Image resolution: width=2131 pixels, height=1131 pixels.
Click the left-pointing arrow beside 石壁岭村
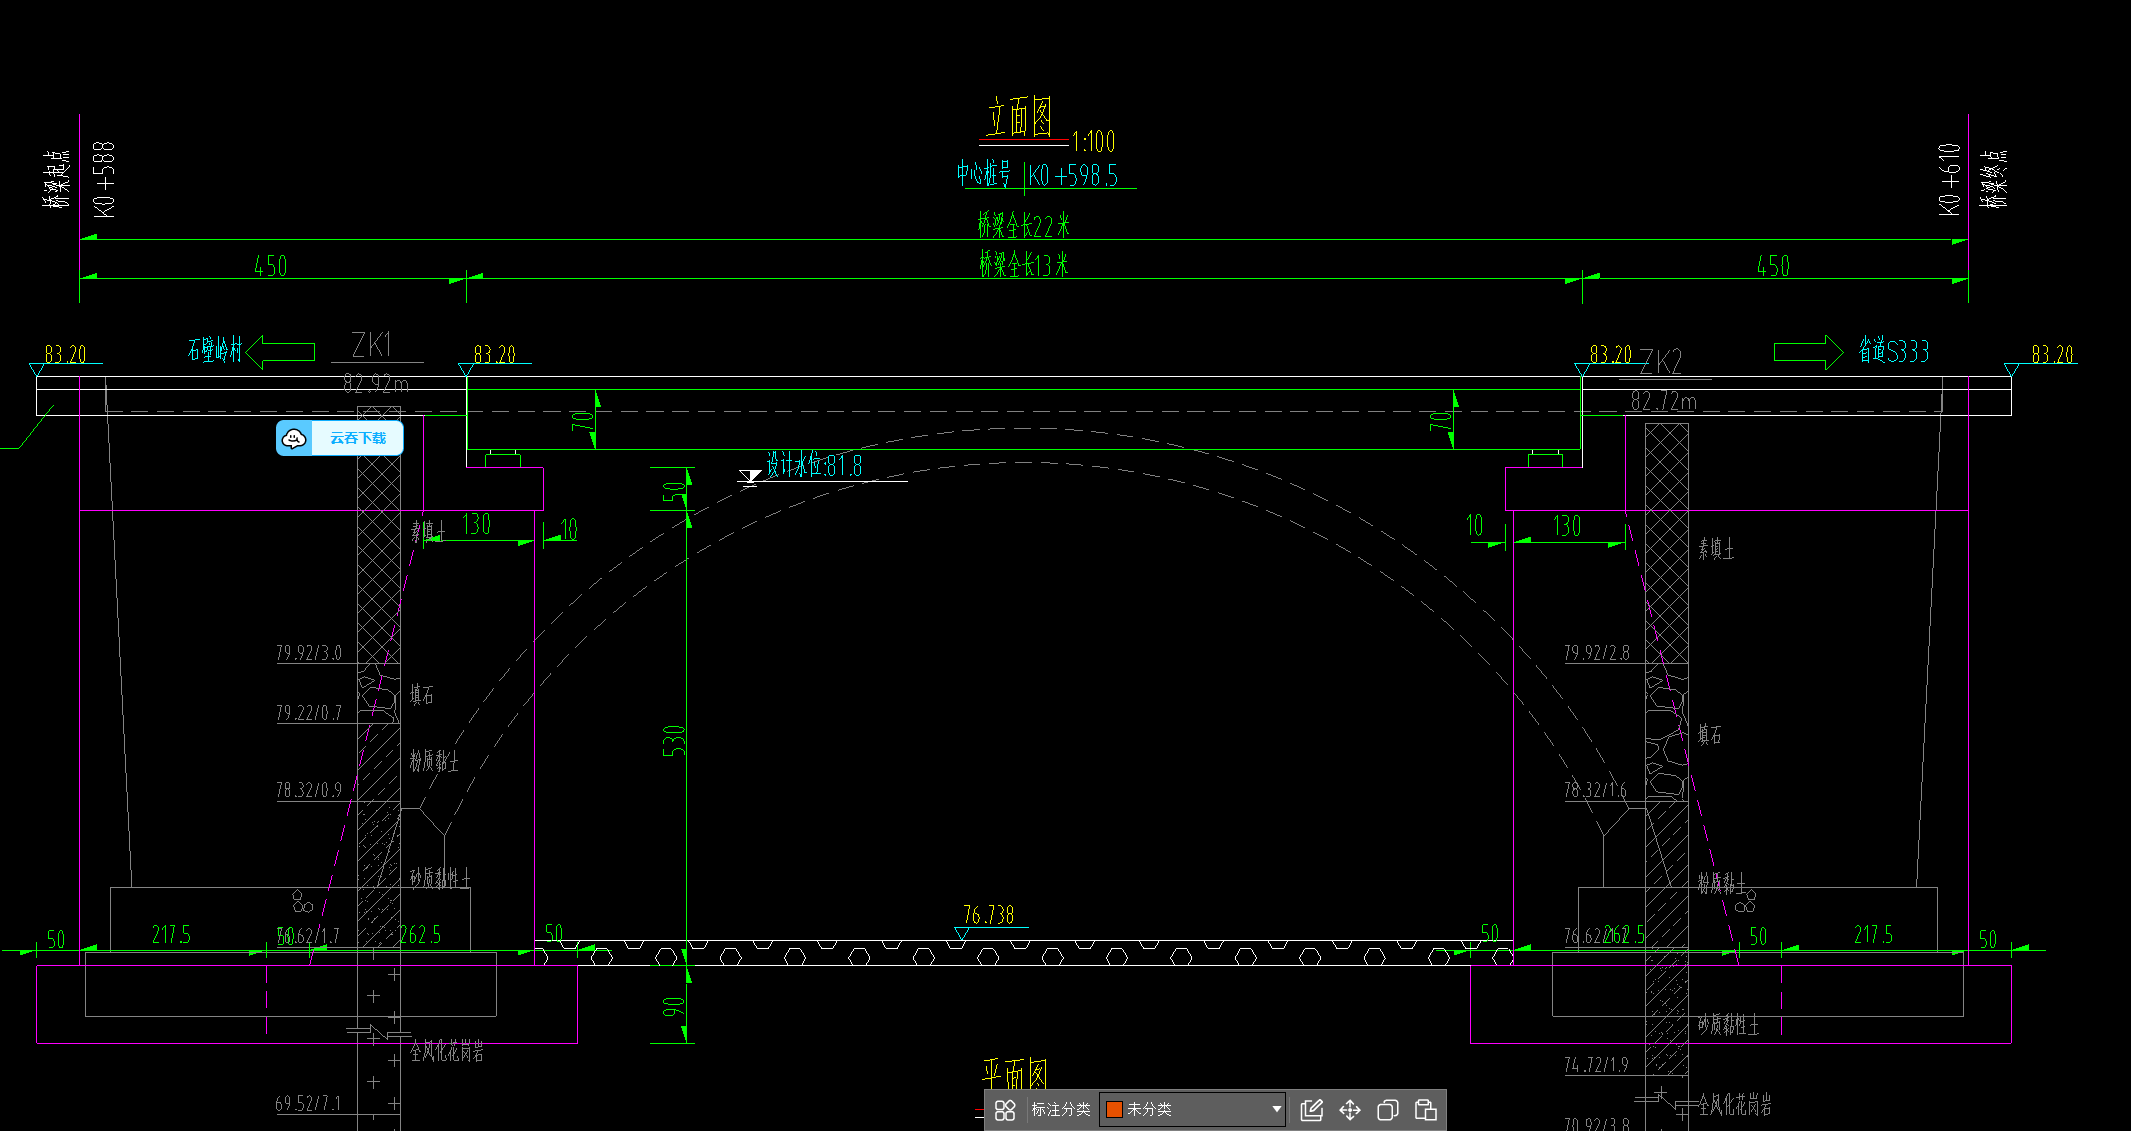pyautogui.click(x=280, y=351)
